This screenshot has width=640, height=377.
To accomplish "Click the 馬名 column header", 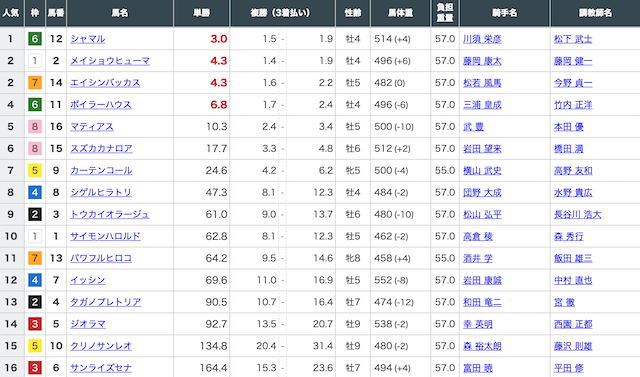I will [x=120, y=13].
